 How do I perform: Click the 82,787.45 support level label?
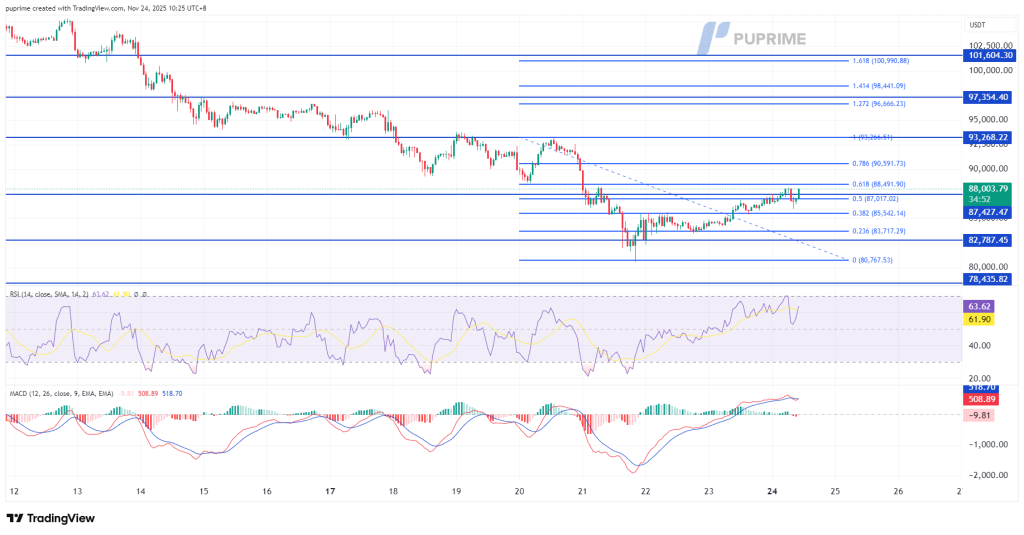coord(988,240)
